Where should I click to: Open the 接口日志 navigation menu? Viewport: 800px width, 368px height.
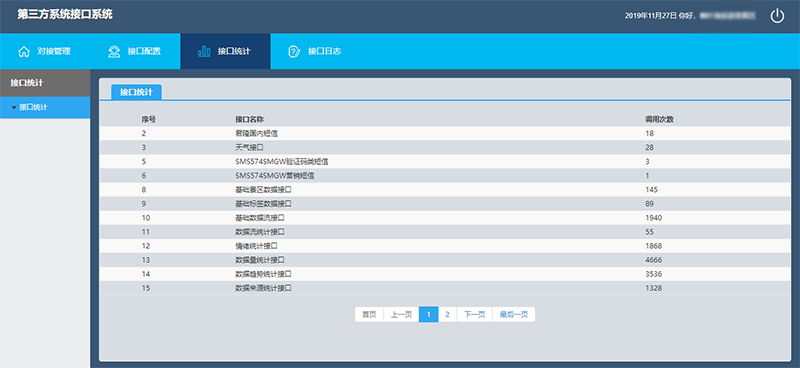pyautogui.click(x=315, y=51)
